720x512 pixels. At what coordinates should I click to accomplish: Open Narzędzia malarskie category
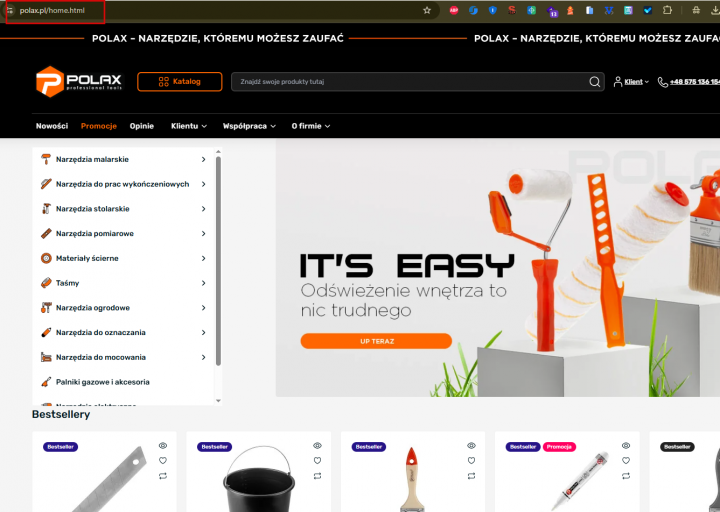(x=92, y=159)
